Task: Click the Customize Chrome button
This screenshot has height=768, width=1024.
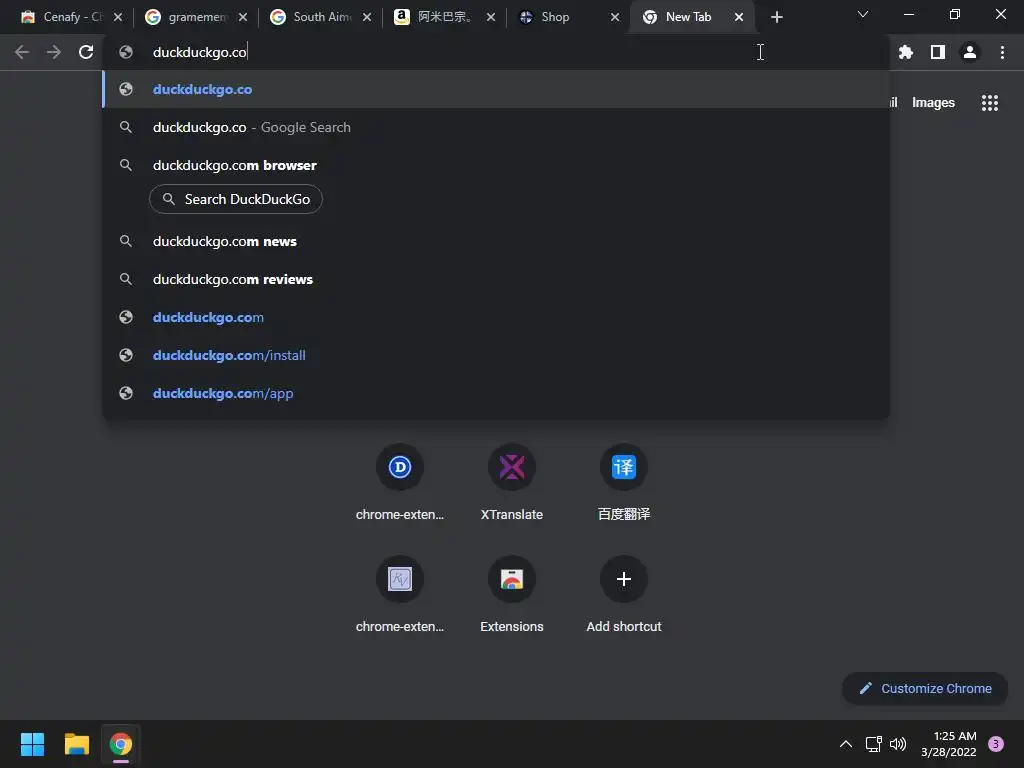Action: click(925, 688)
